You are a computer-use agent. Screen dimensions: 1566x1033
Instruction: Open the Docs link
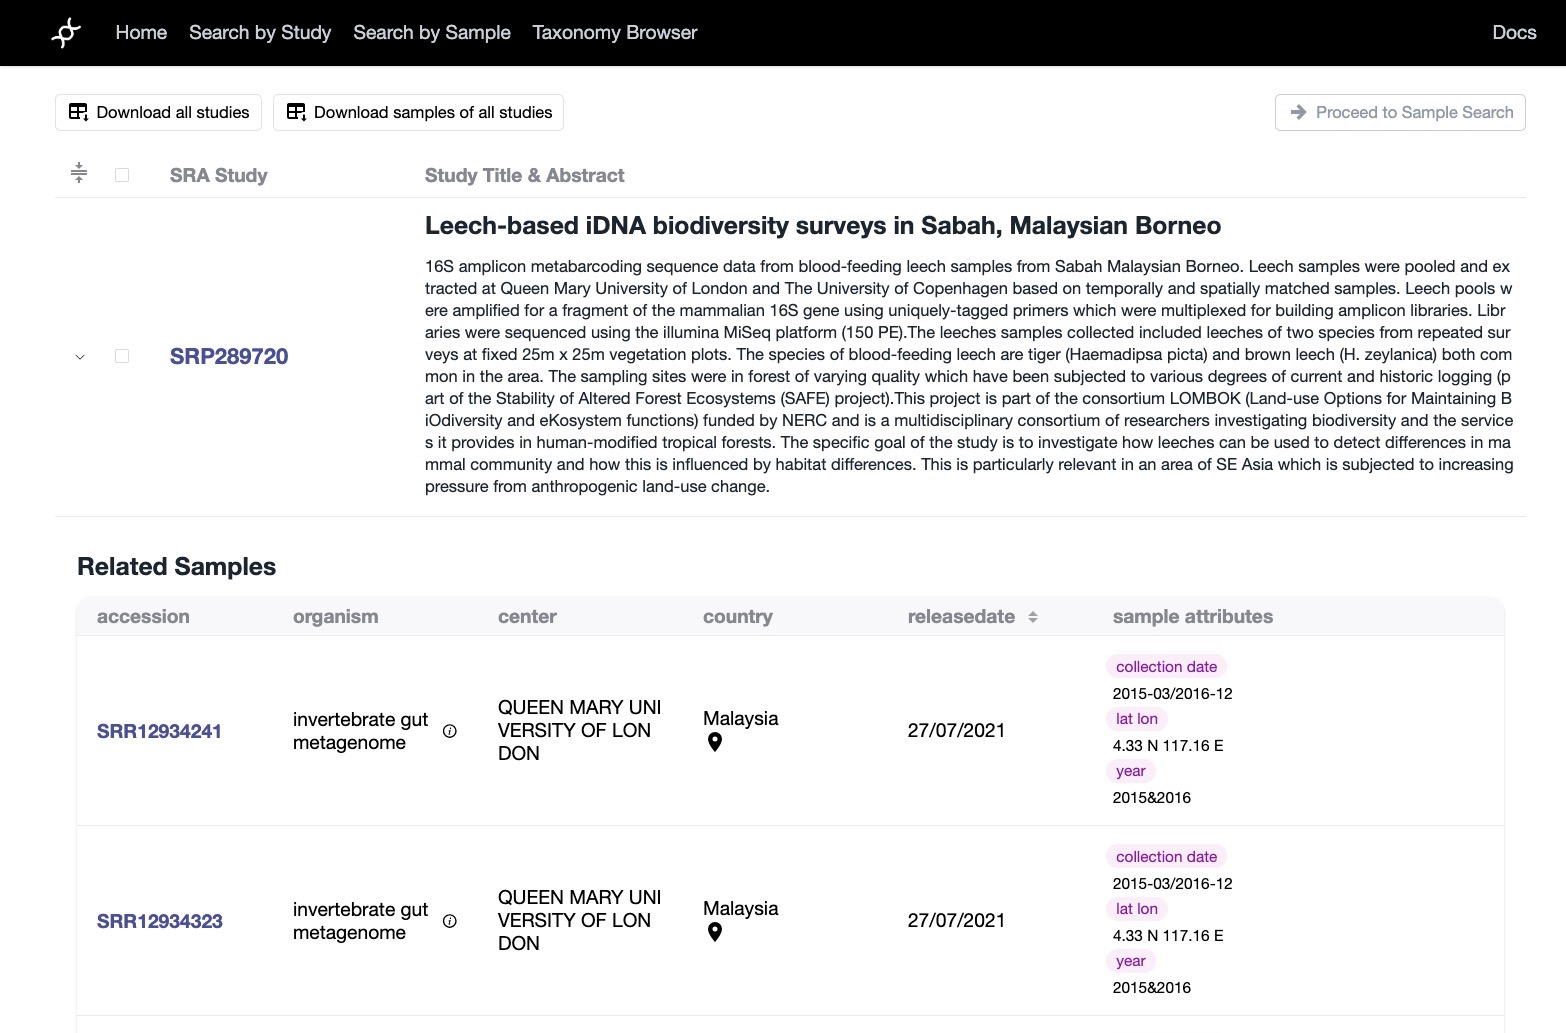point(1514,32)
